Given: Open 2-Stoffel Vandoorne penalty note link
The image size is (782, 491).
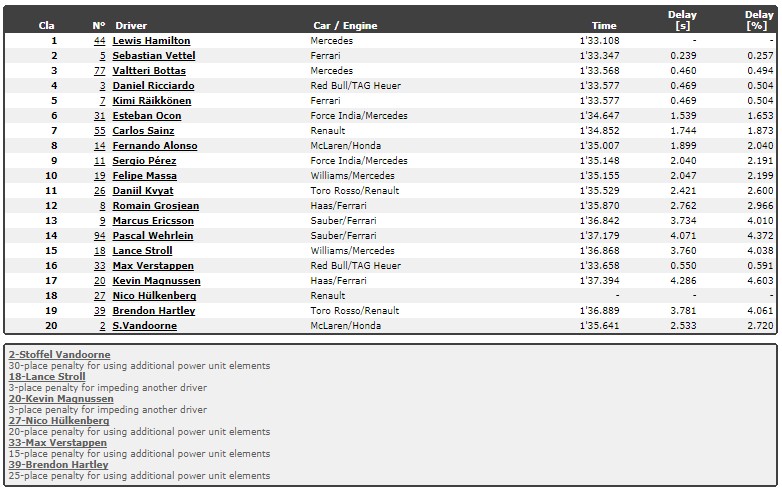Looking at the screenshot, I should pyautogui.click(x=59, y=354).
